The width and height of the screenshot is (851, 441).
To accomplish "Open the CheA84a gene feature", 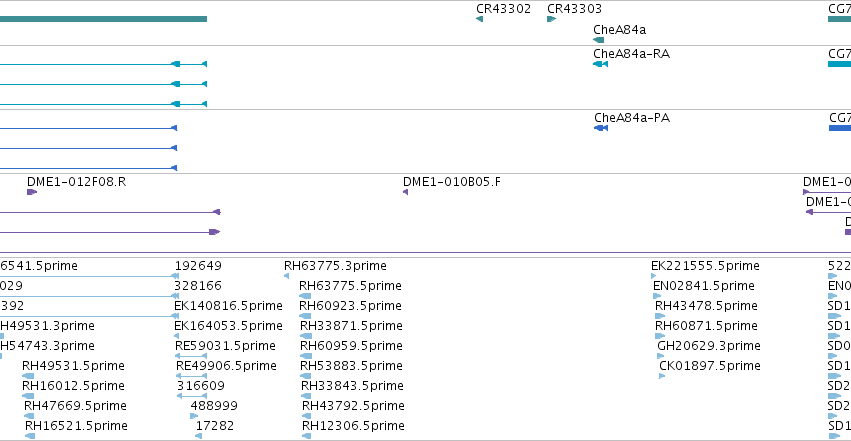I will (x=599, y=40).
